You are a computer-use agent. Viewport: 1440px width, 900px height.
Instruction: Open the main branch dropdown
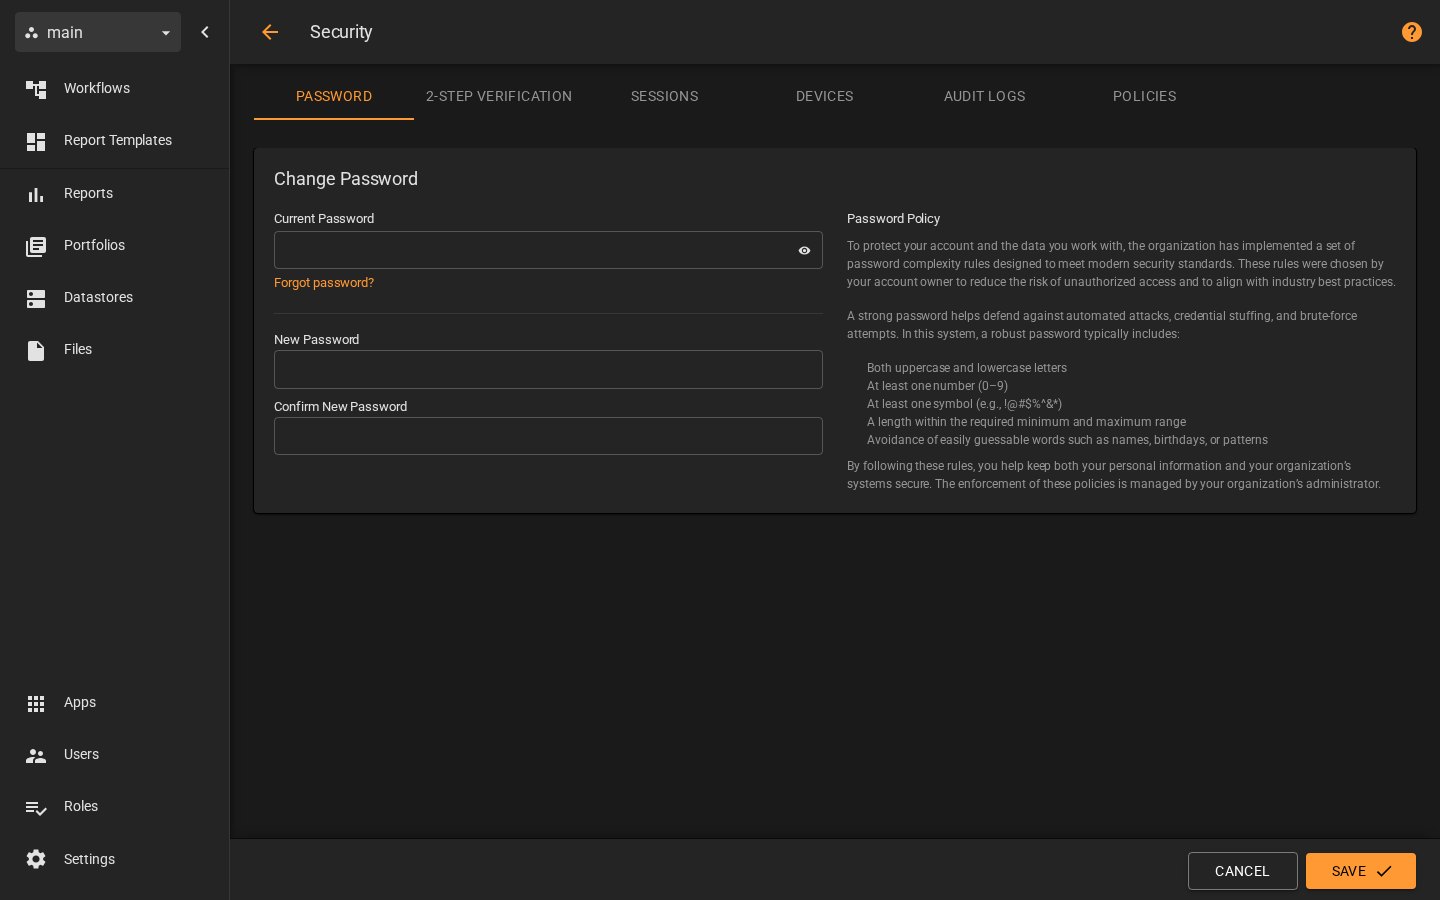(98, 32)
